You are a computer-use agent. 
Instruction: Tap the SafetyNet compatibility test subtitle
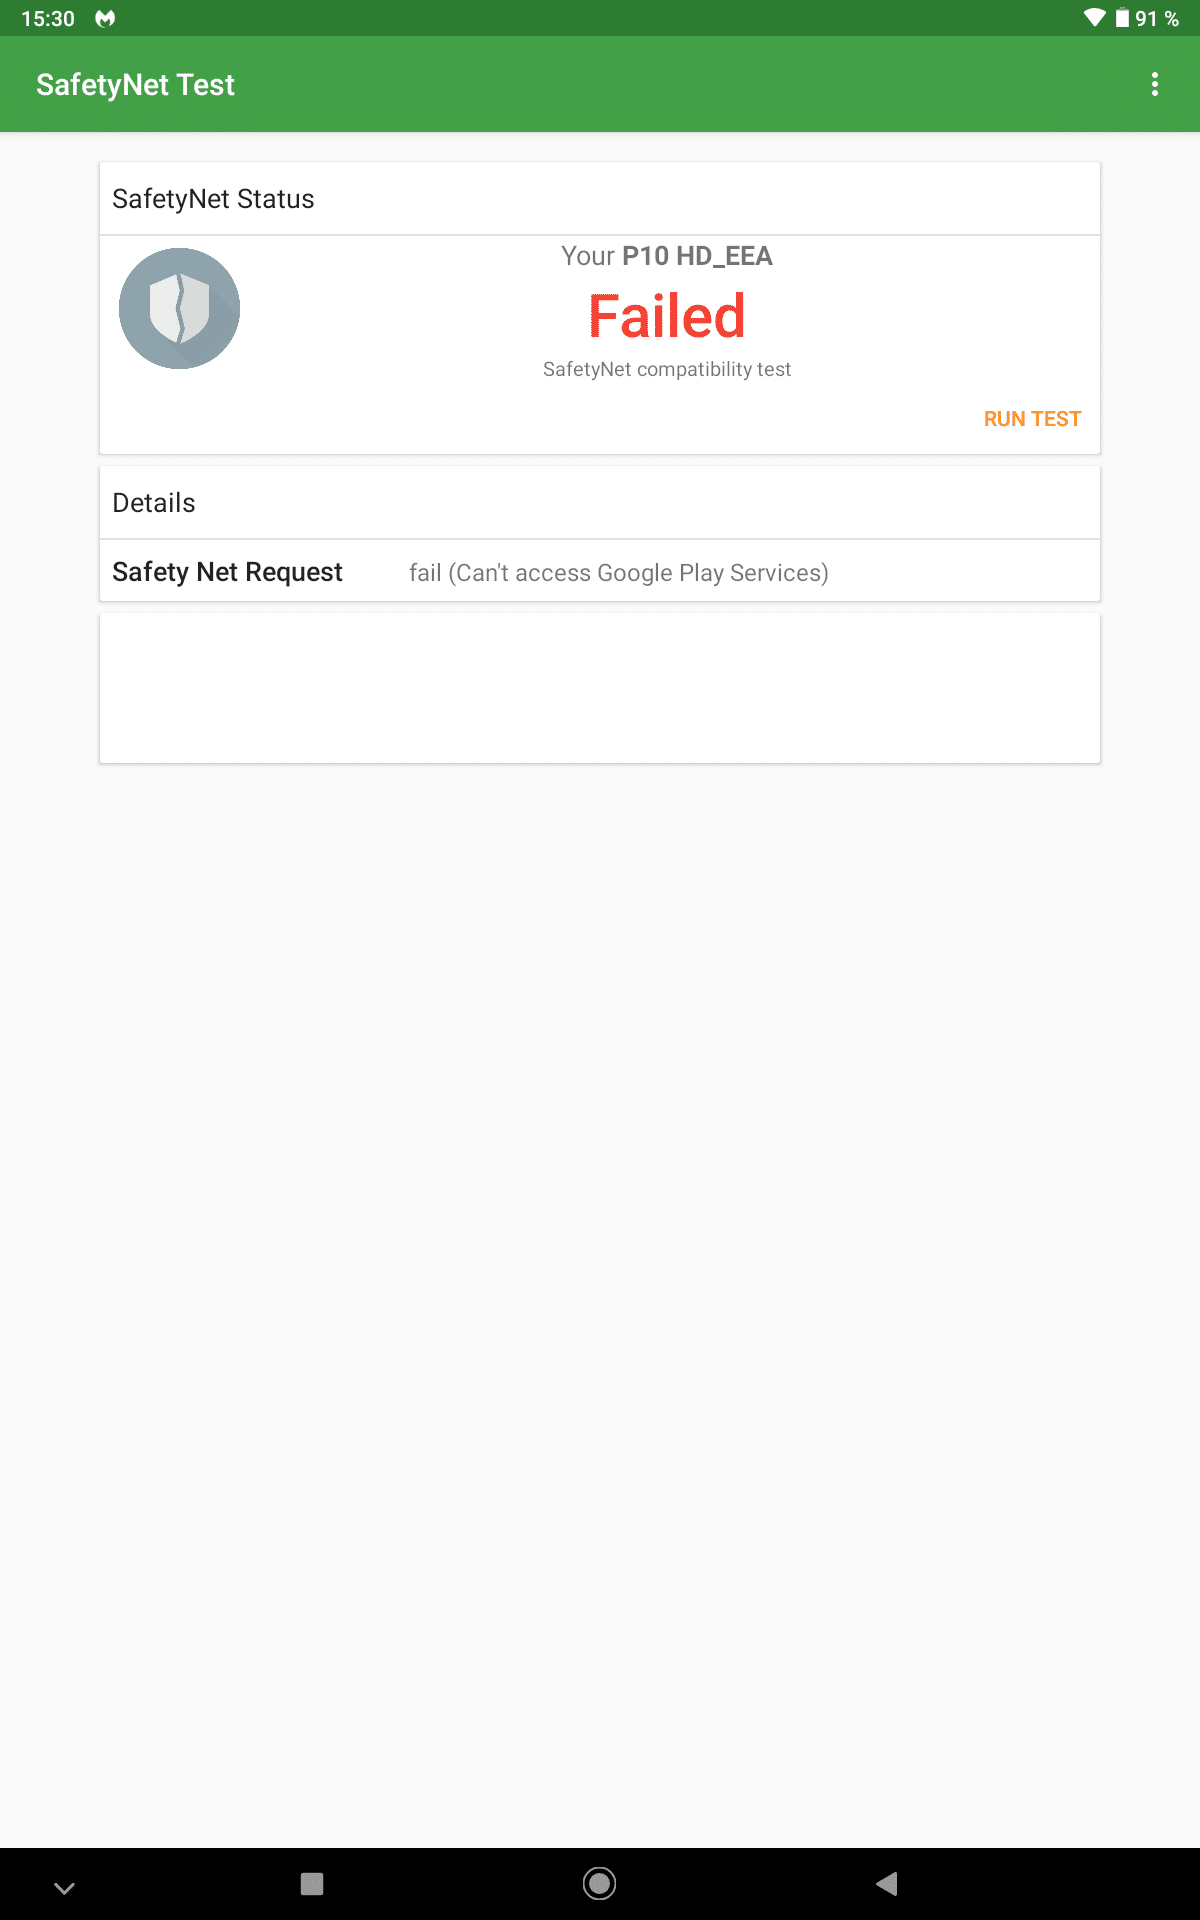click(667, 369)
